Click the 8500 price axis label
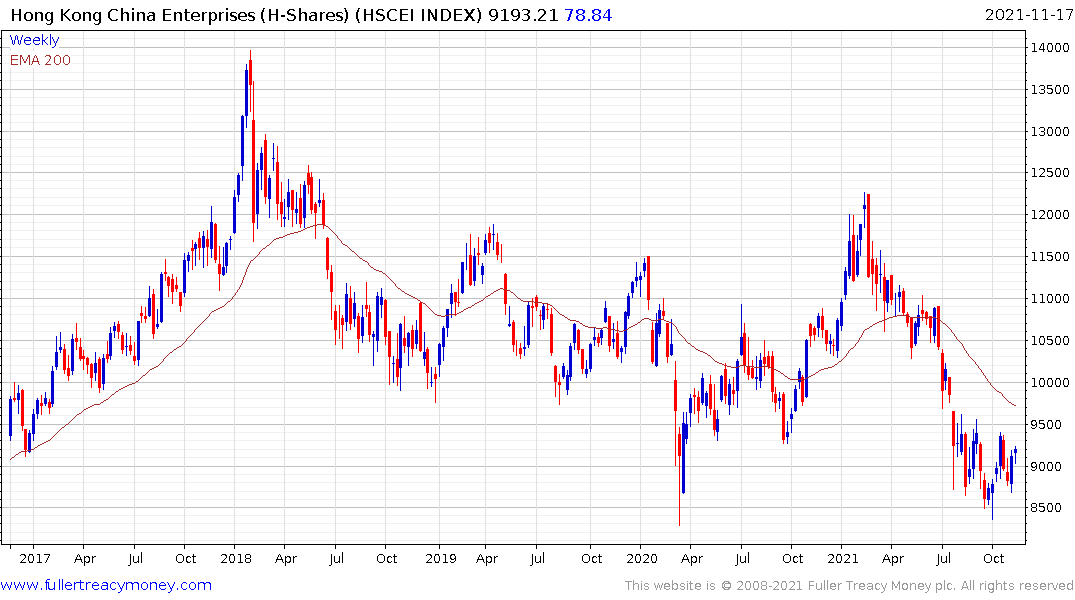The image size is (1075, 600). click(x=1048, y=508)
